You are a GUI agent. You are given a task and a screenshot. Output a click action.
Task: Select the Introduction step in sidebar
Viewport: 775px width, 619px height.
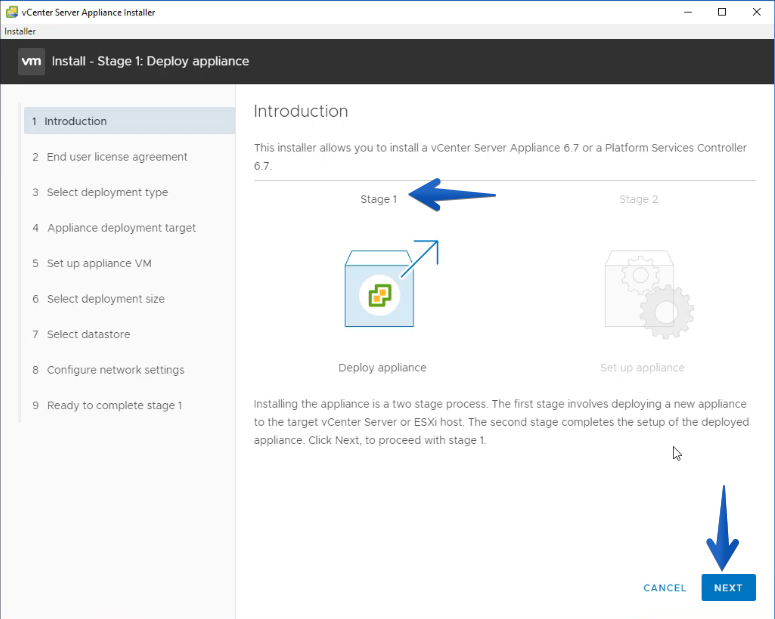point(129,121)
